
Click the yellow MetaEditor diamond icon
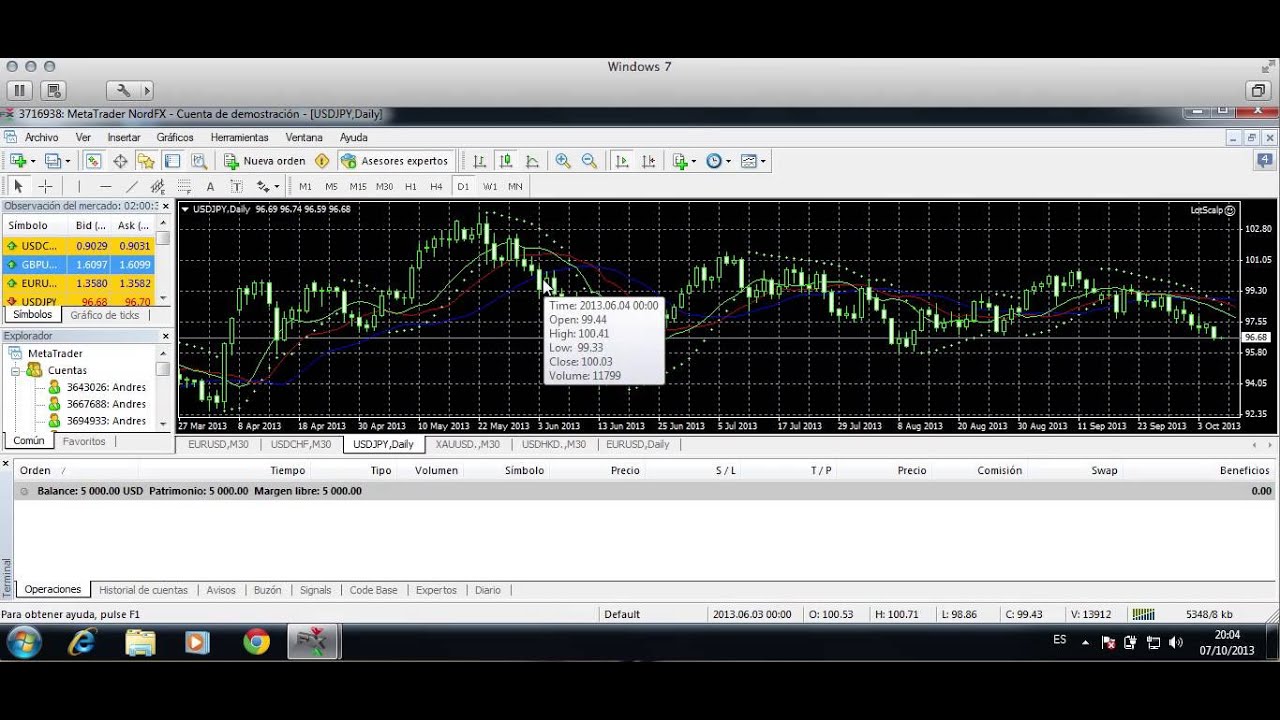[322, 160]
